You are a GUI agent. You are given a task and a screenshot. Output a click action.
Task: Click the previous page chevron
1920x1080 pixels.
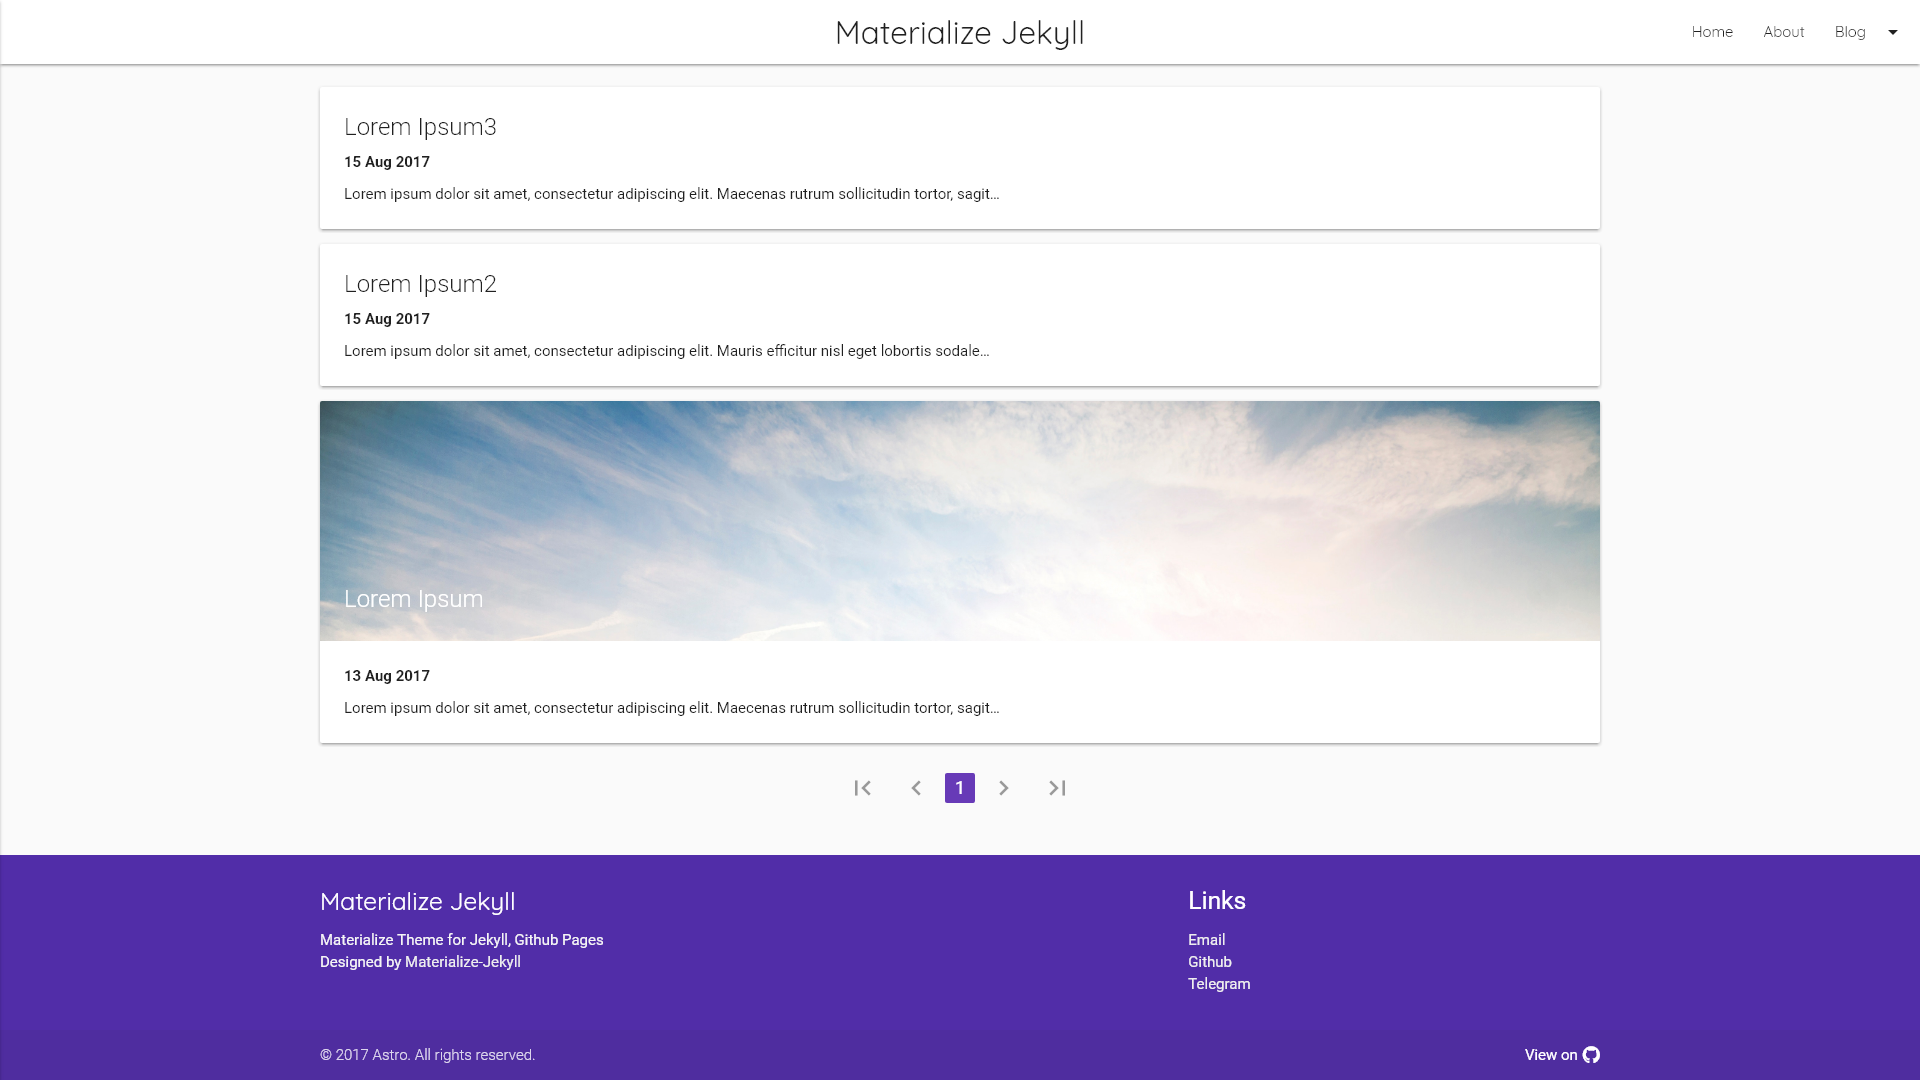pyautogui.click(x=916, y=788)
